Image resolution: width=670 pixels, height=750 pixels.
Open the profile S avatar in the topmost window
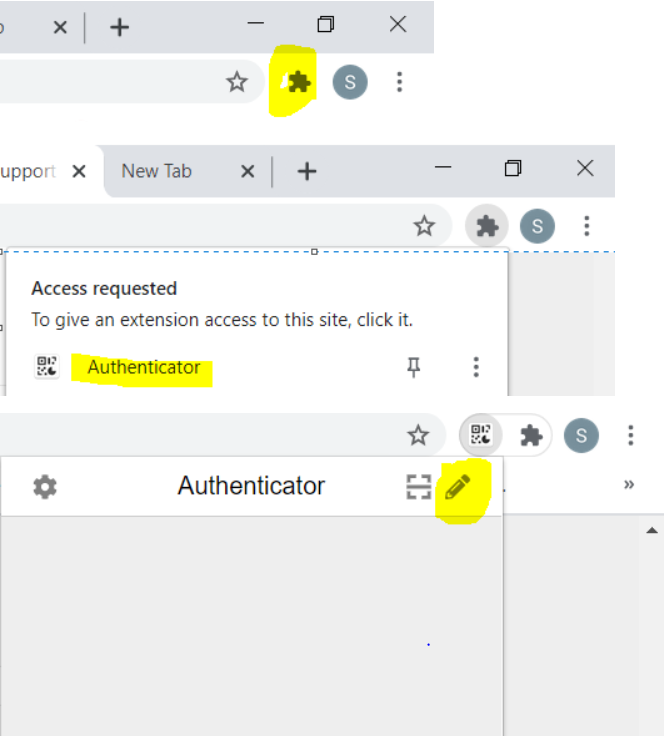pyautogui.click(x=350, y=82)
